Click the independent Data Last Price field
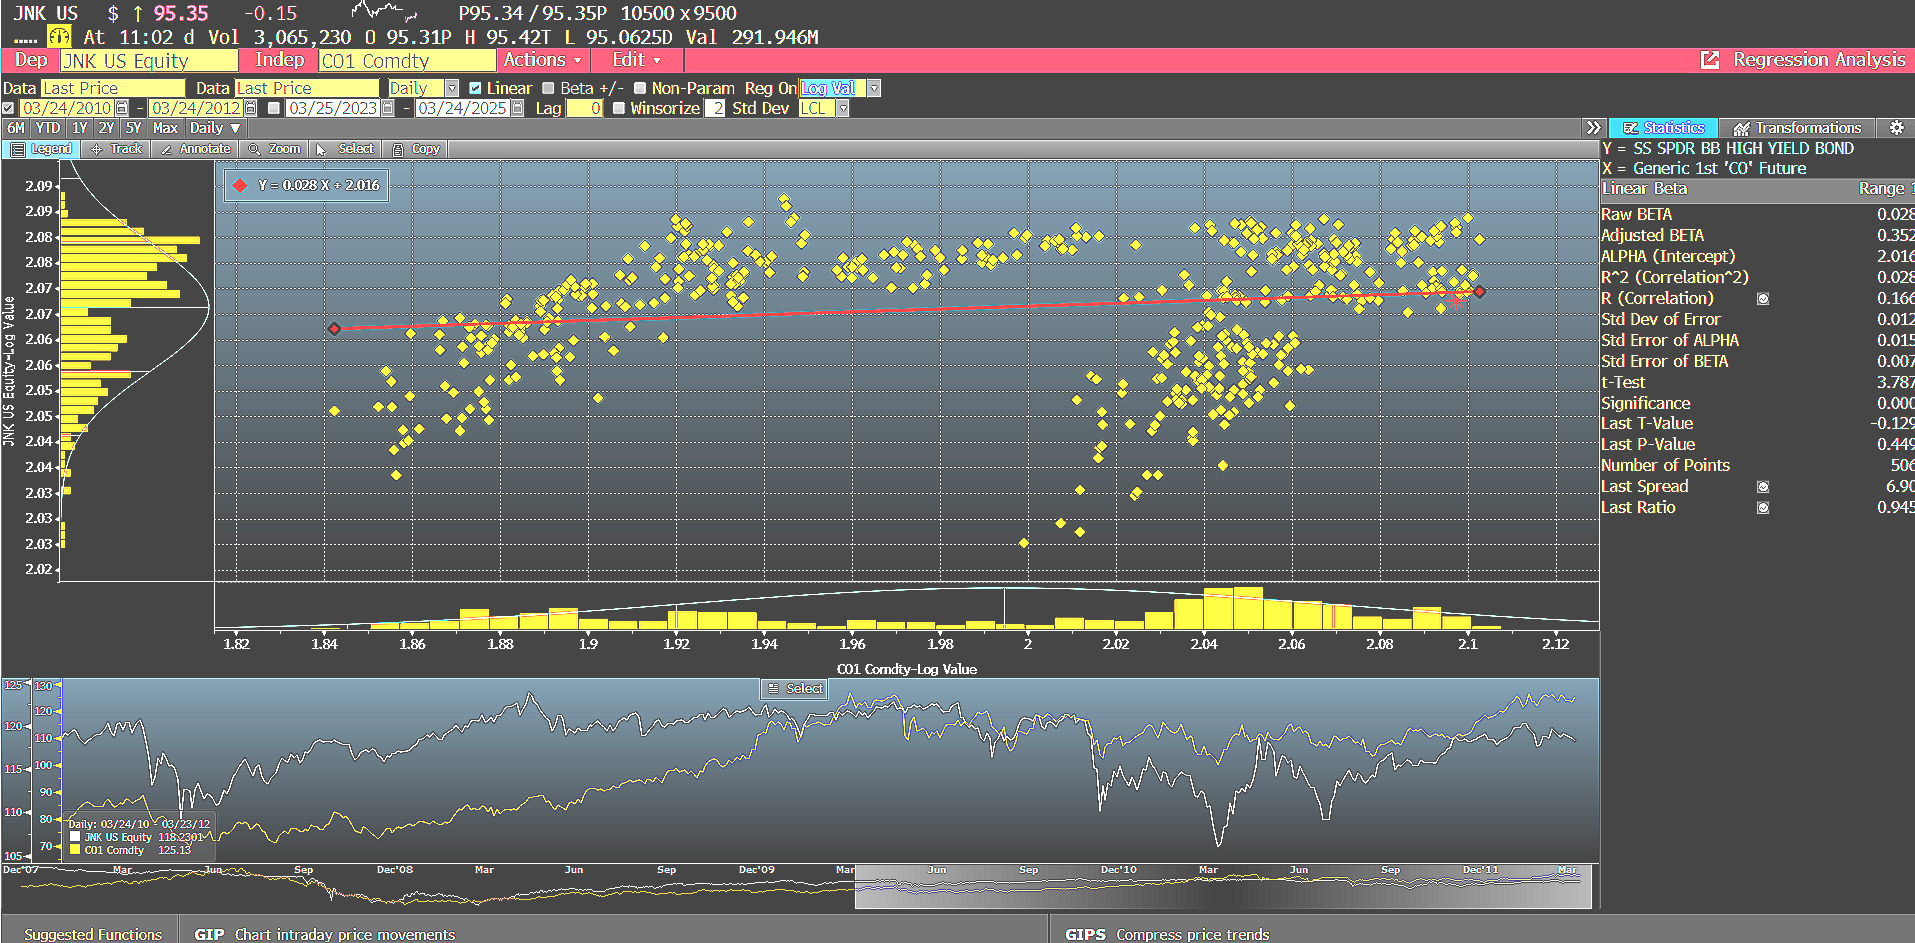 point(306,88)
